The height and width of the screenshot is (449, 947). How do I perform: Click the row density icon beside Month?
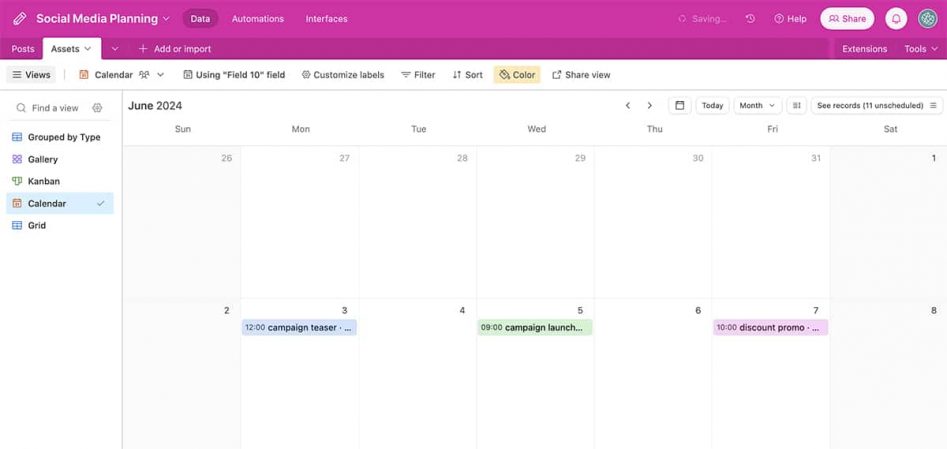tap(797, 105)
